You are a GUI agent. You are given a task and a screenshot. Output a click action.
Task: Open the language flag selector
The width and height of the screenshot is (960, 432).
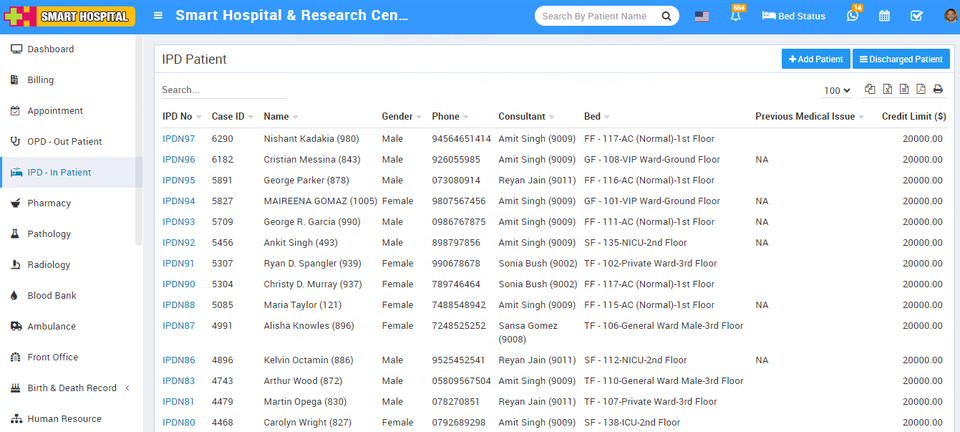coord(701,16)
